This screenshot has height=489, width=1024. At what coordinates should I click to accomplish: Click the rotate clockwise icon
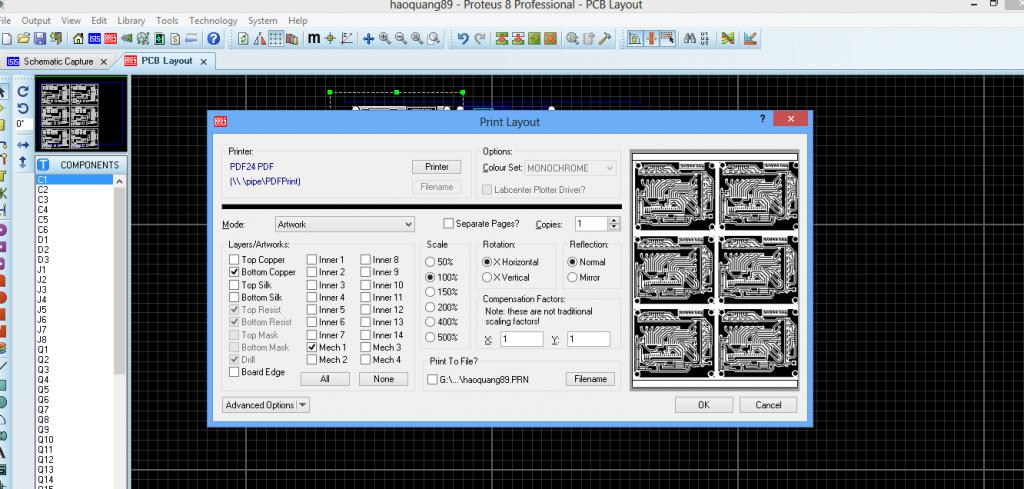23,91
